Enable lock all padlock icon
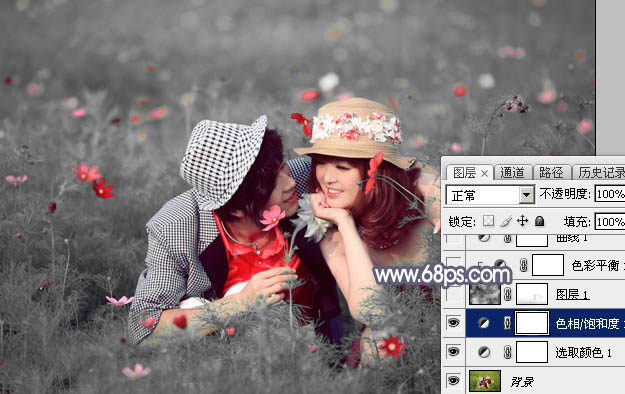 click(539, 221)
